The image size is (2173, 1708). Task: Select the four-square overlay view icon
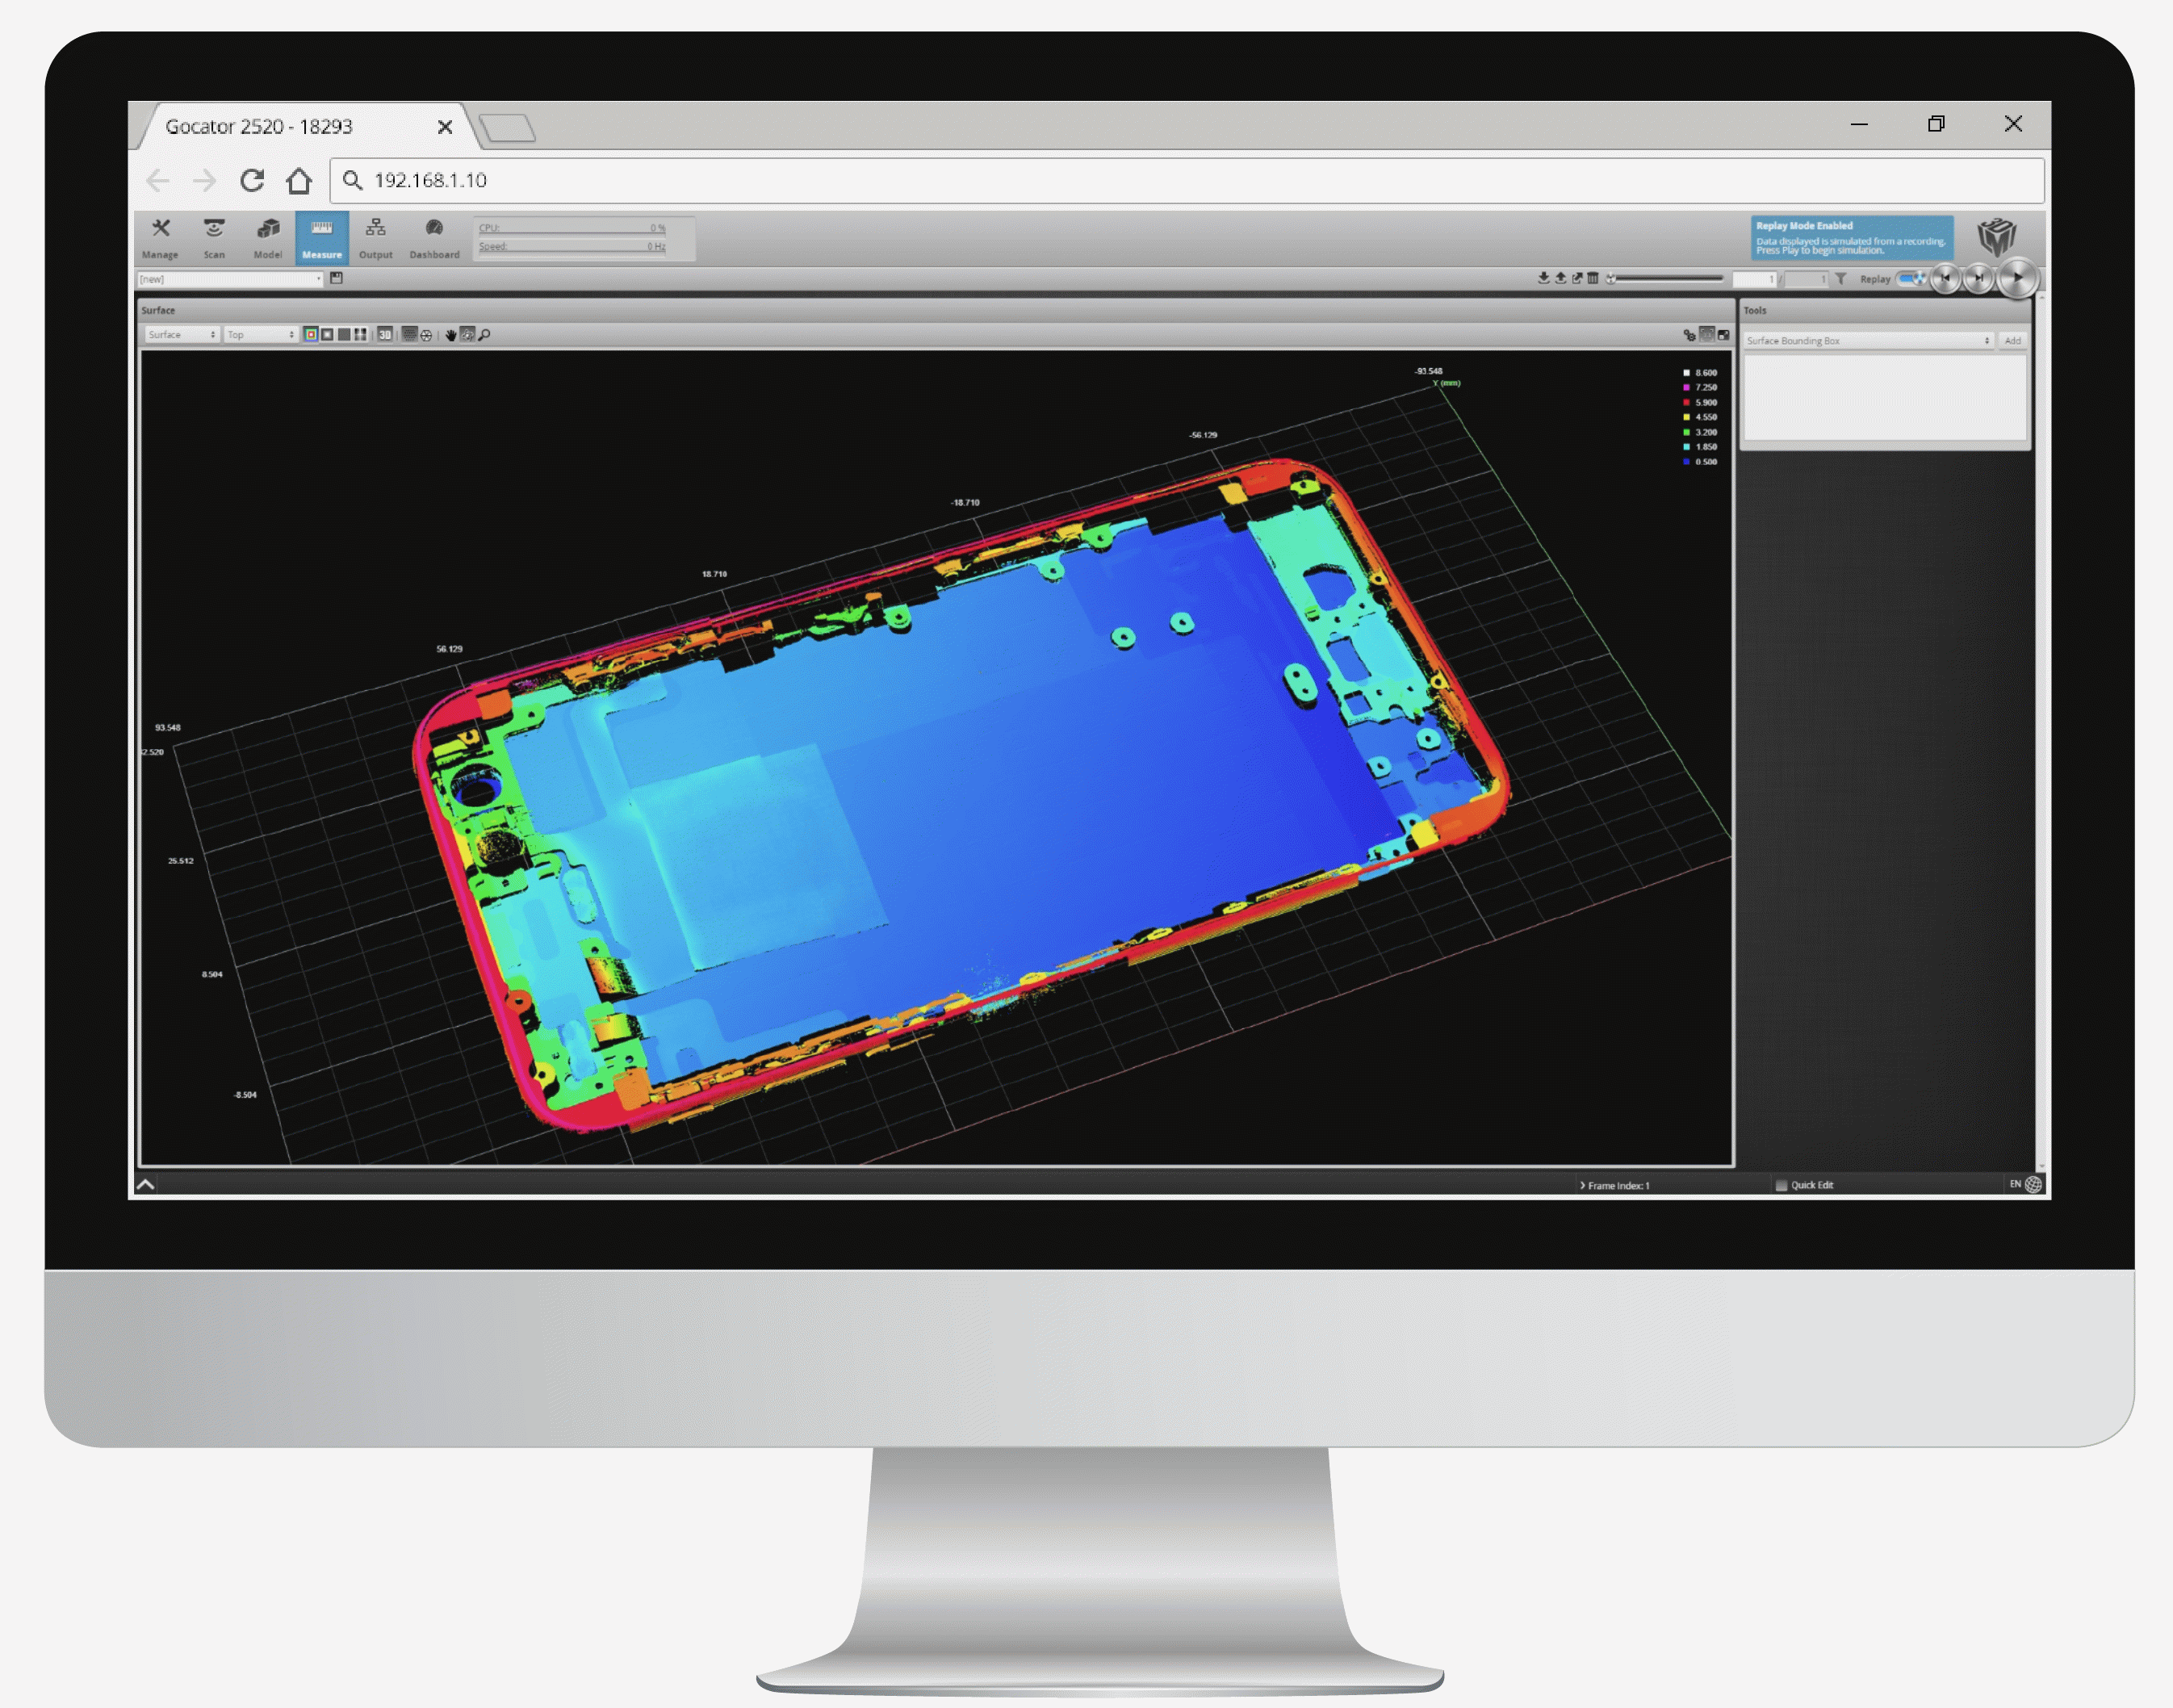point(360,335)
